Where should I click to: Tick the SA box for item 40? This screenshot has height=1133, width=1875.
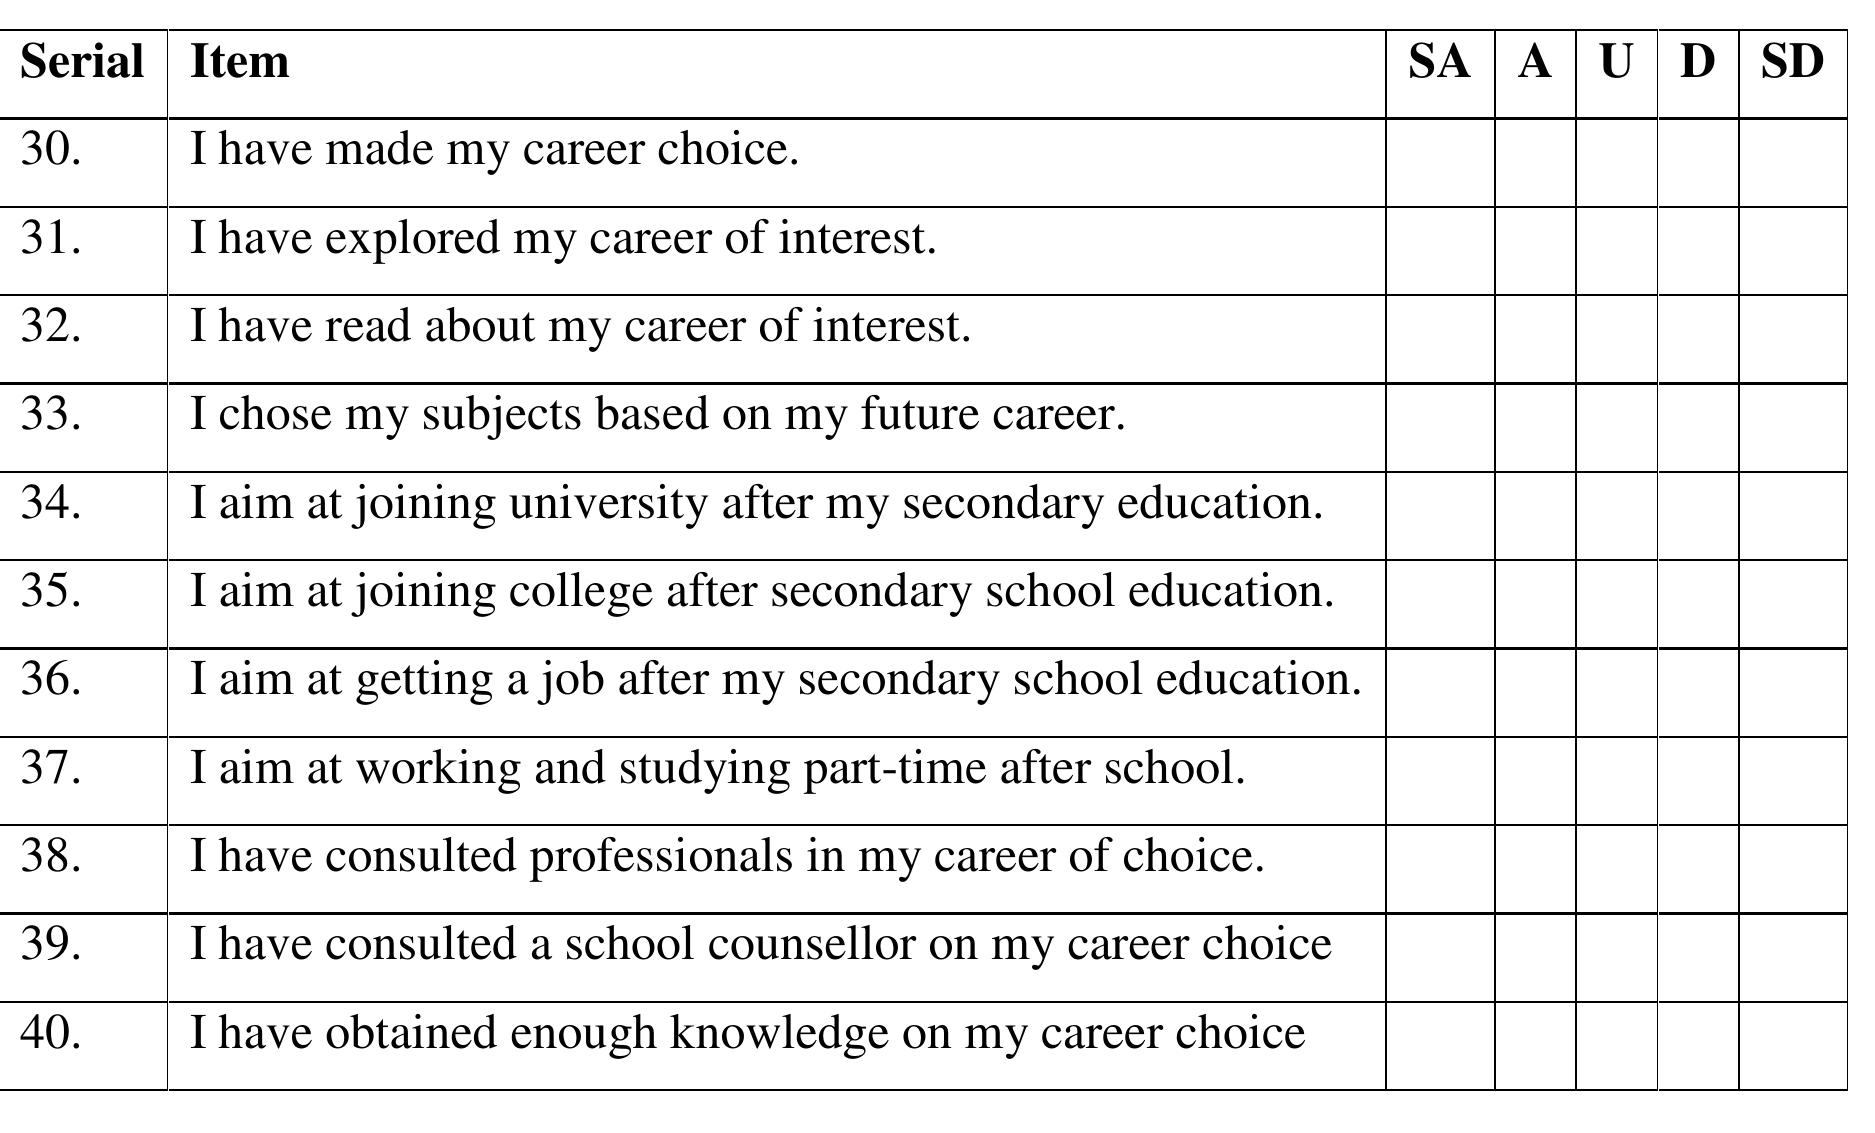pos(1440,1045)
